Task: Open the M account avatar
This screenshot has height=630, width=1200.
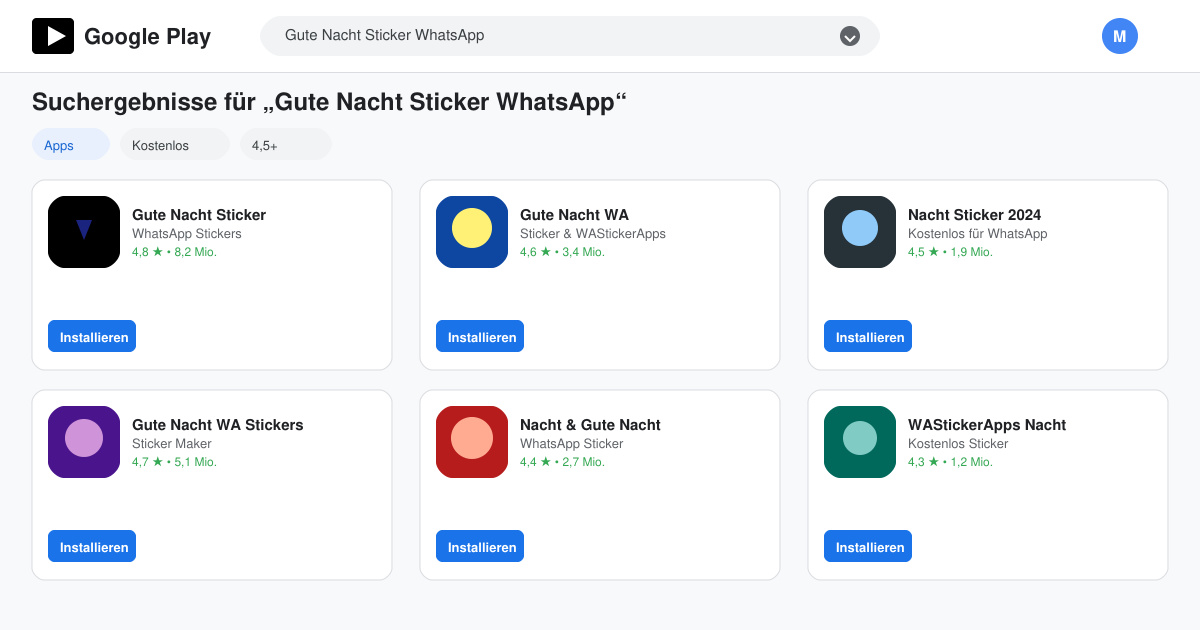Action: pos(1120,36)
